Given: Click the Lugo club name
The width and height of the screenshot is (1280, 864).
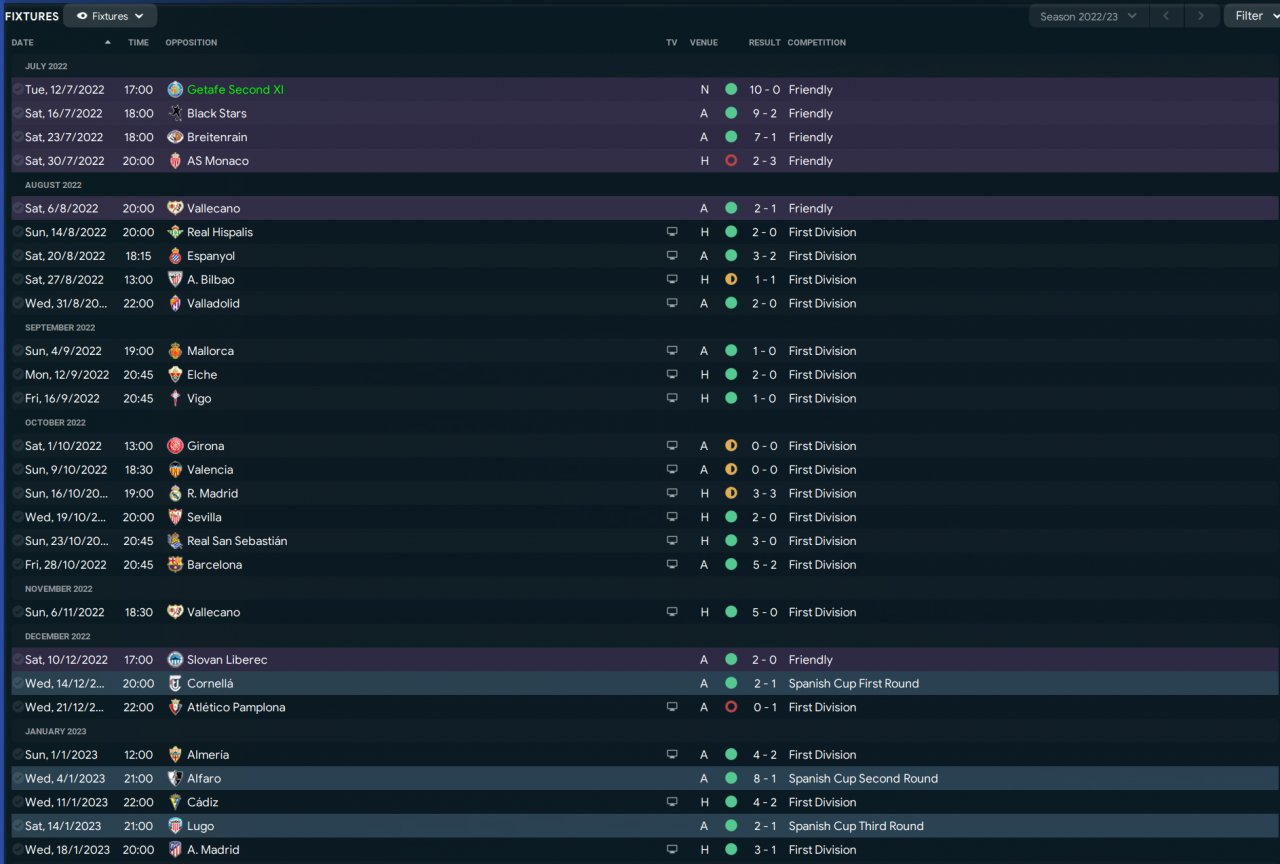Looking at the screenshot, I should click(201, 826).
